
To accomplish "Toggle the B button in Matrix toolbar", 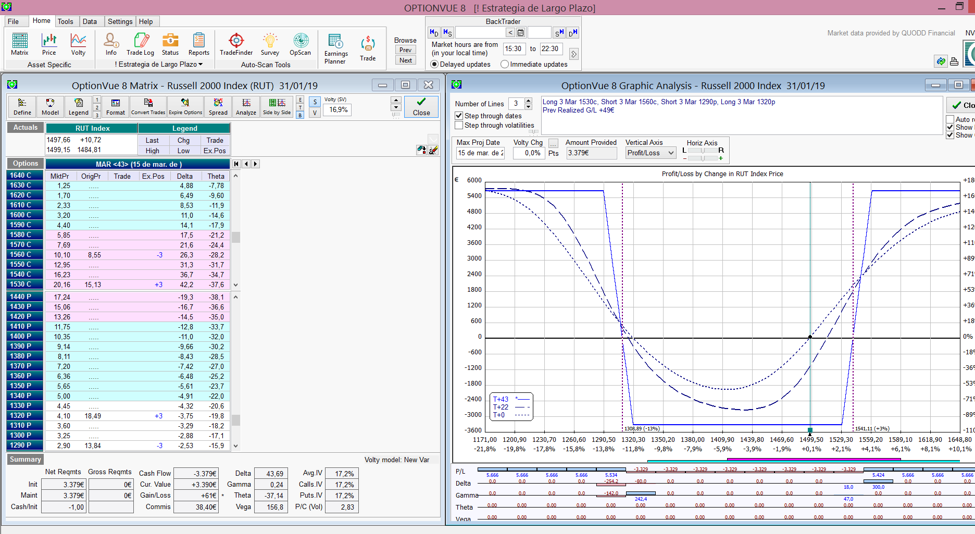I will point(300,114).
